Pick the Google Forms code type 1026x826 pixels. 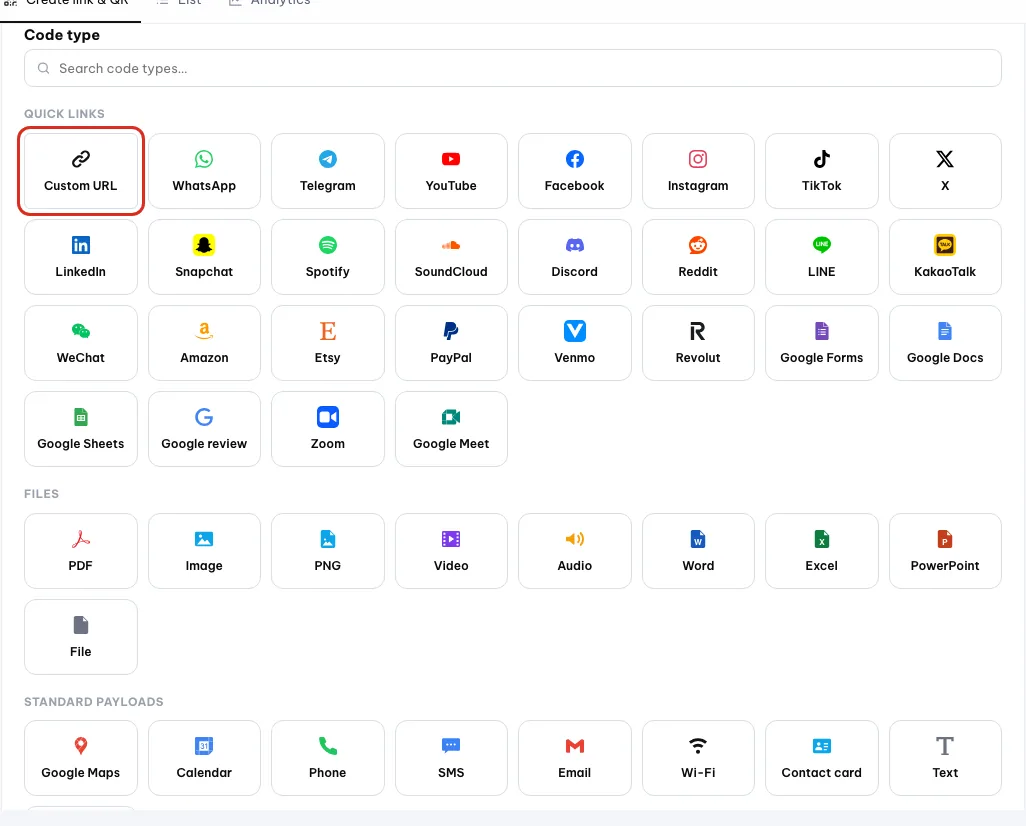822,343
